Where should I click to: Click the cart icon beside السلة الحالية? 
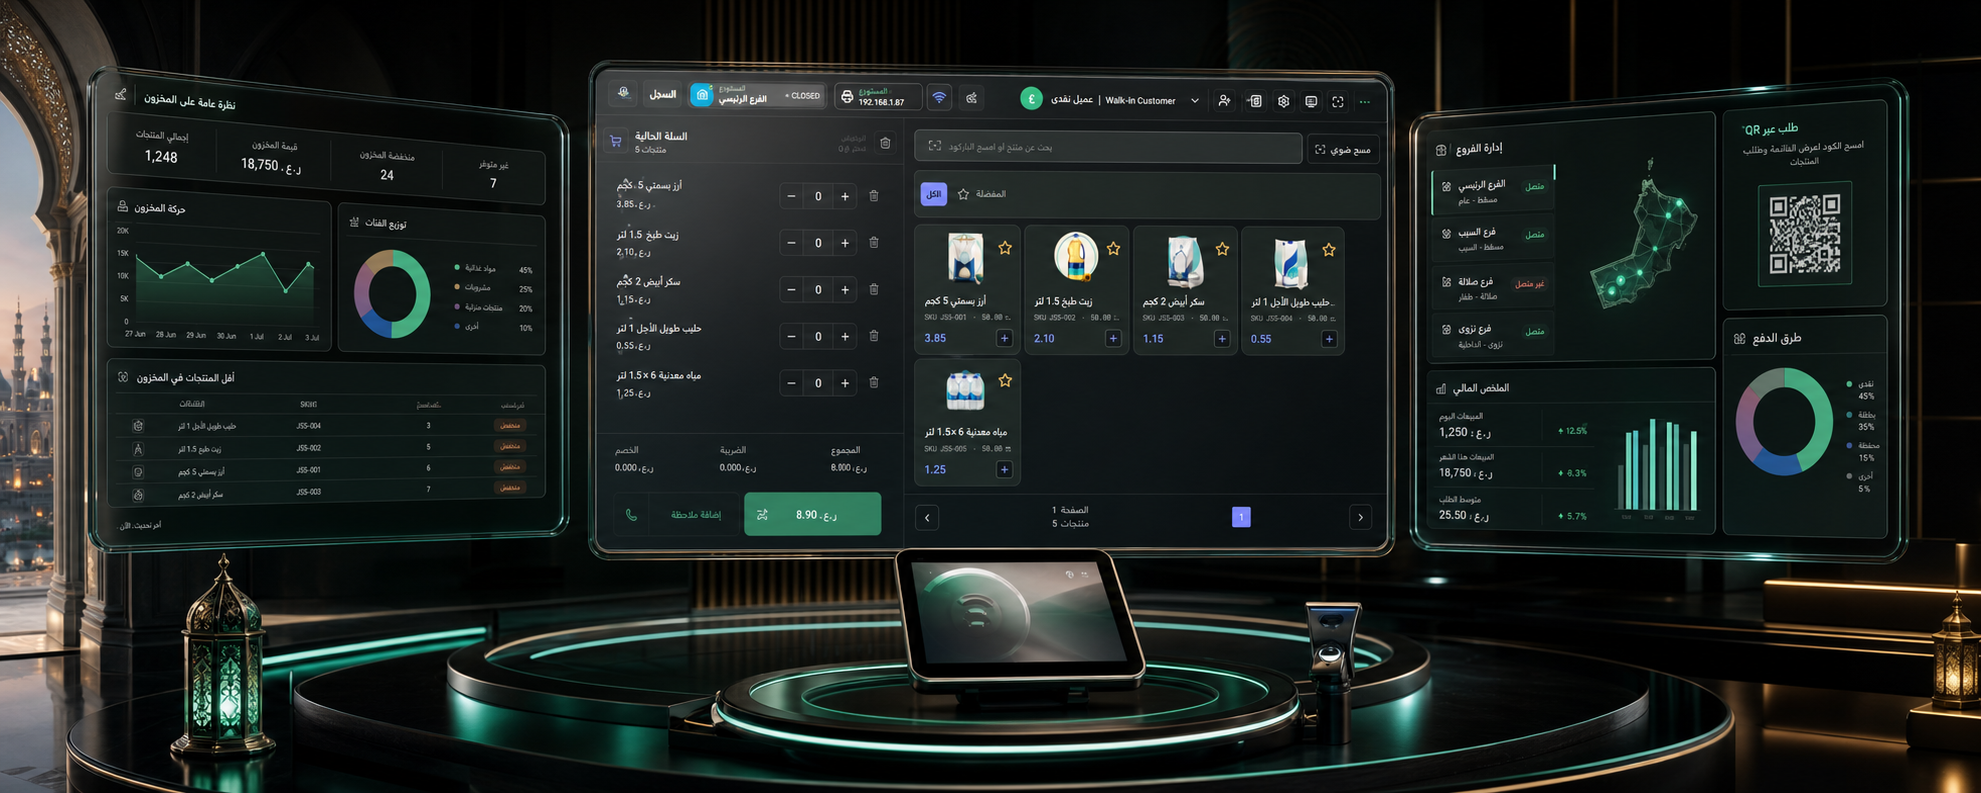(x=616, y=141)
